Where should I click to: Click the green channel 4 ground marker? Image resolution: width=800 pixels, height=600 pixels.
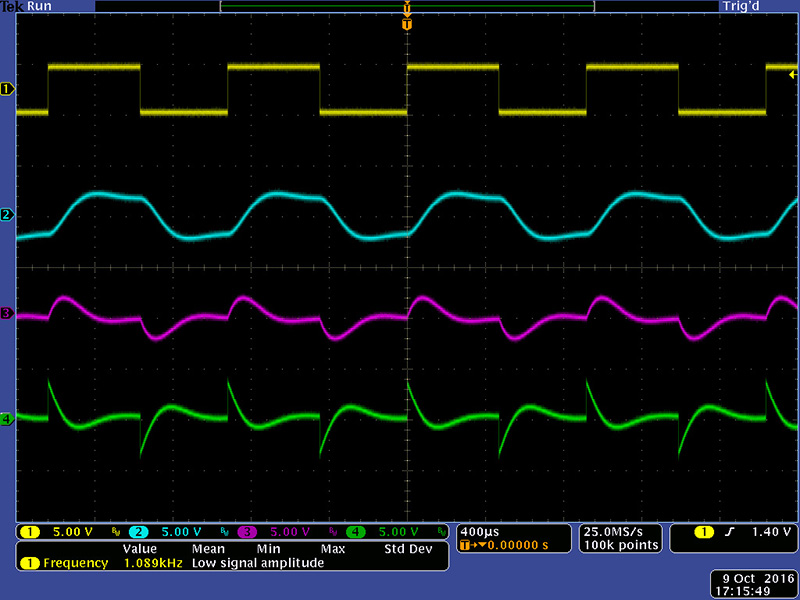click(7, 419)
